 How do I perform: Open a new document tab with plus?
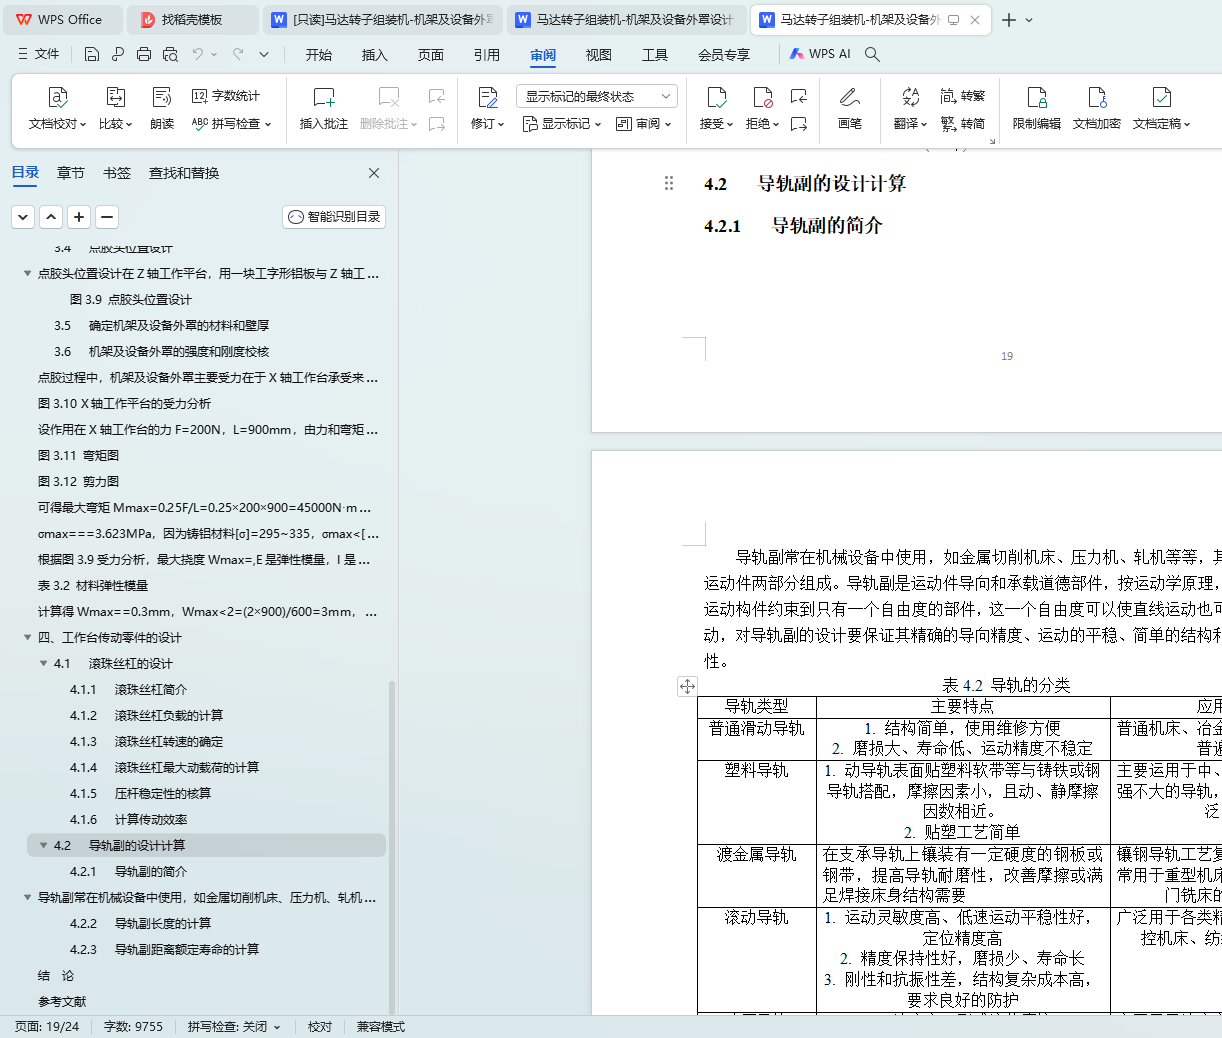click(x=1008, y=20)
